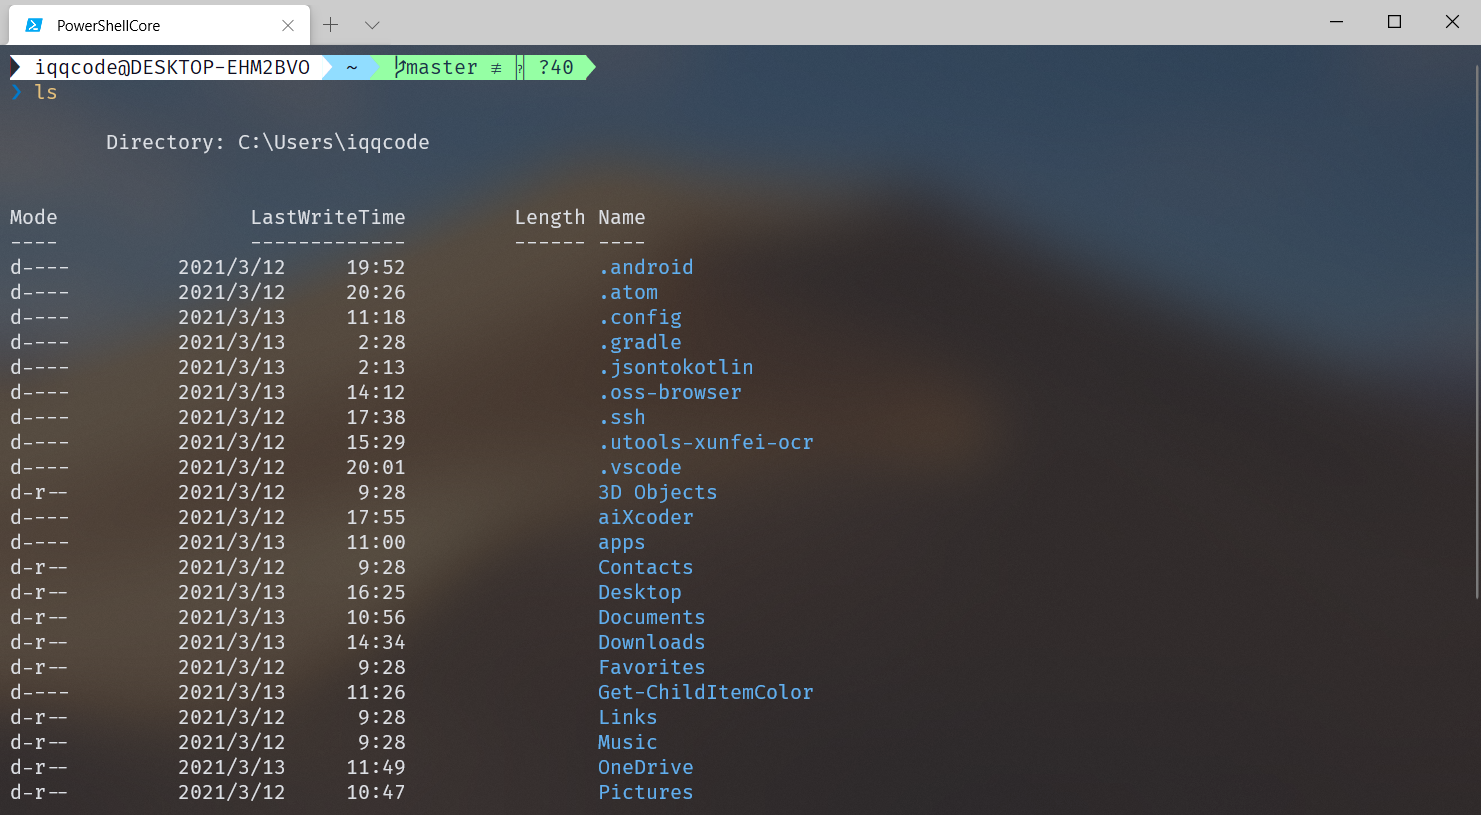
Task: Click the .android directory name
Action: click(646, 267)
